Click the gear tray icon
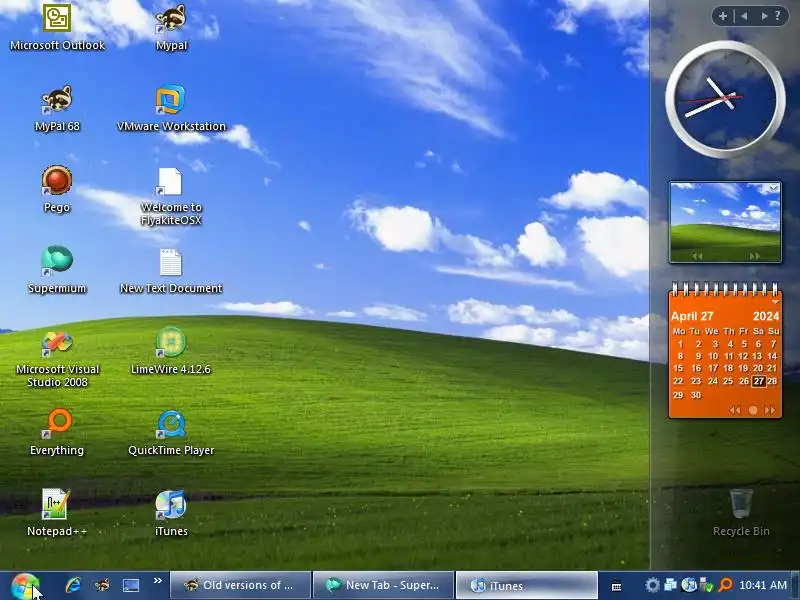Image resolution: width=800 pixels, height=600 pixels. (652, 585)
